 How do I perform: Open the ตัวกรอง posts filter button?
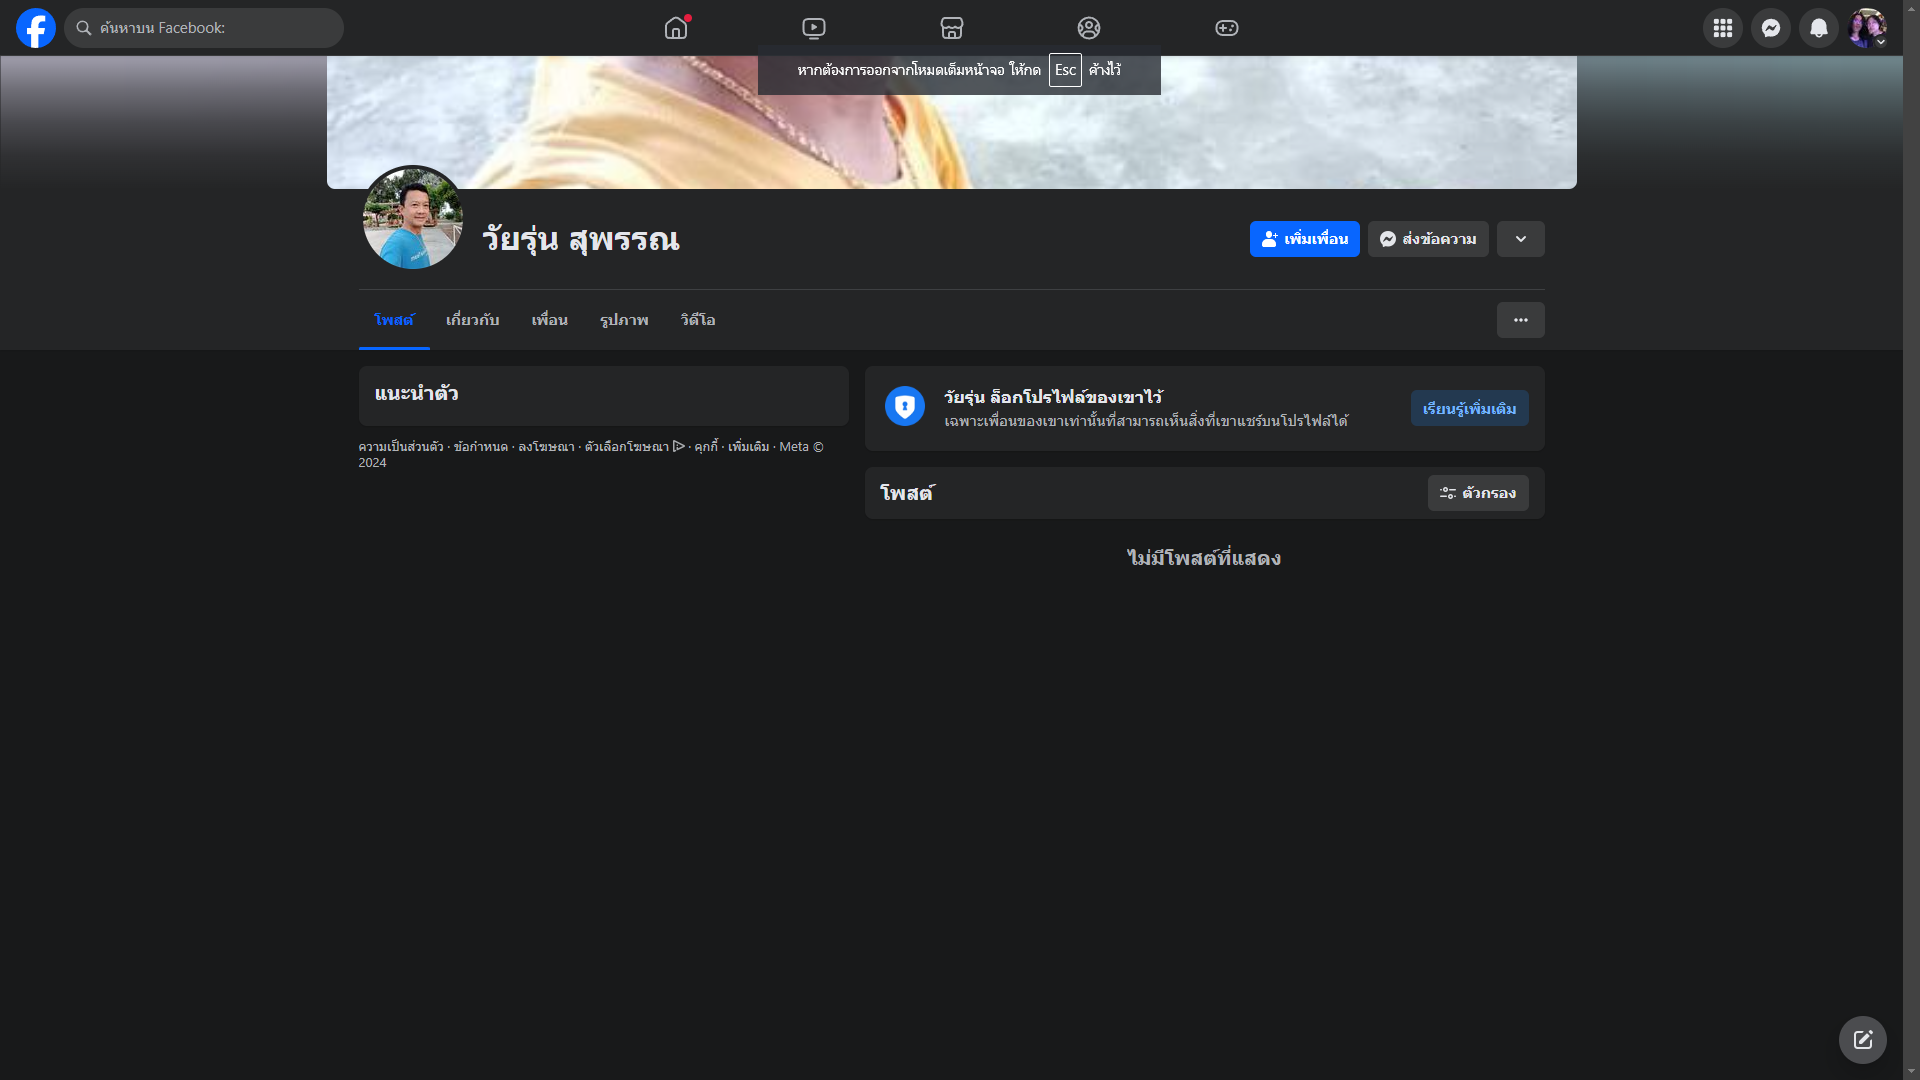pyautogui.click(x=1477, y=493)
